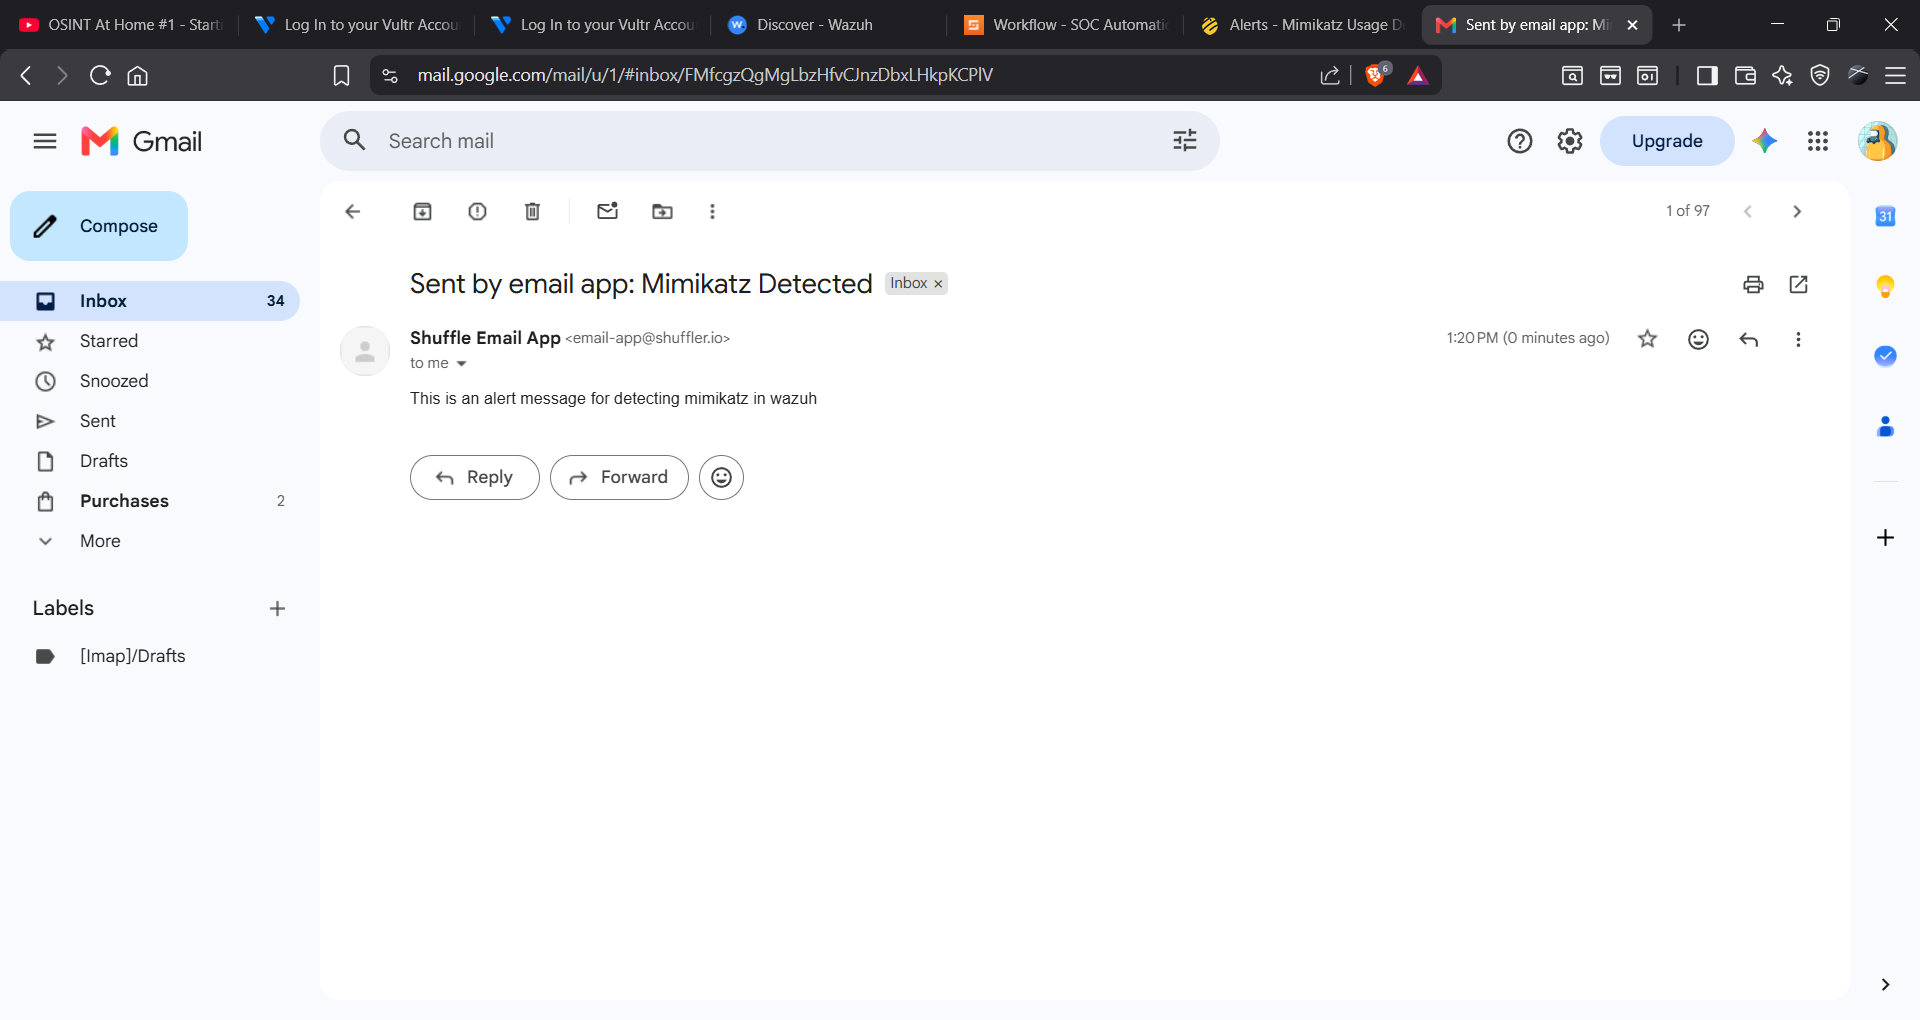This screenshot has width=1920, height=1020.
Task: Open Brave Shields icon
Action: (1376, 75)
